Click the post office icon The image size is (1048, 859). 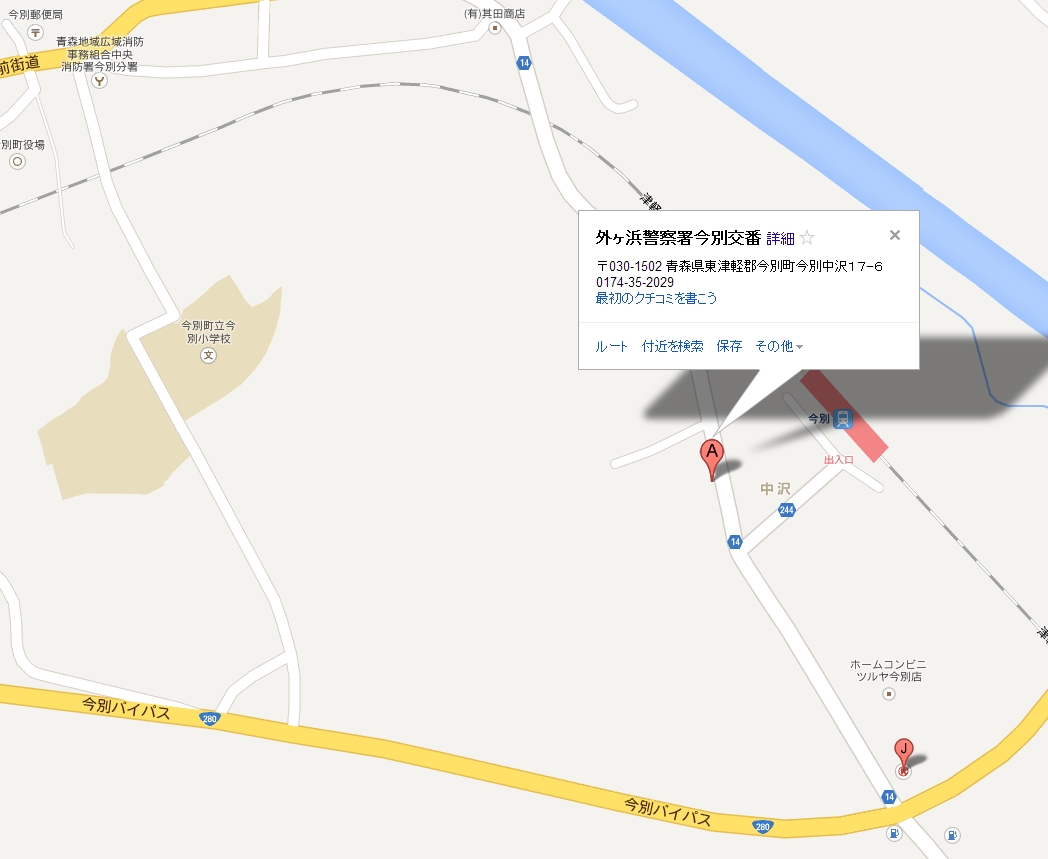coord(35,32)
